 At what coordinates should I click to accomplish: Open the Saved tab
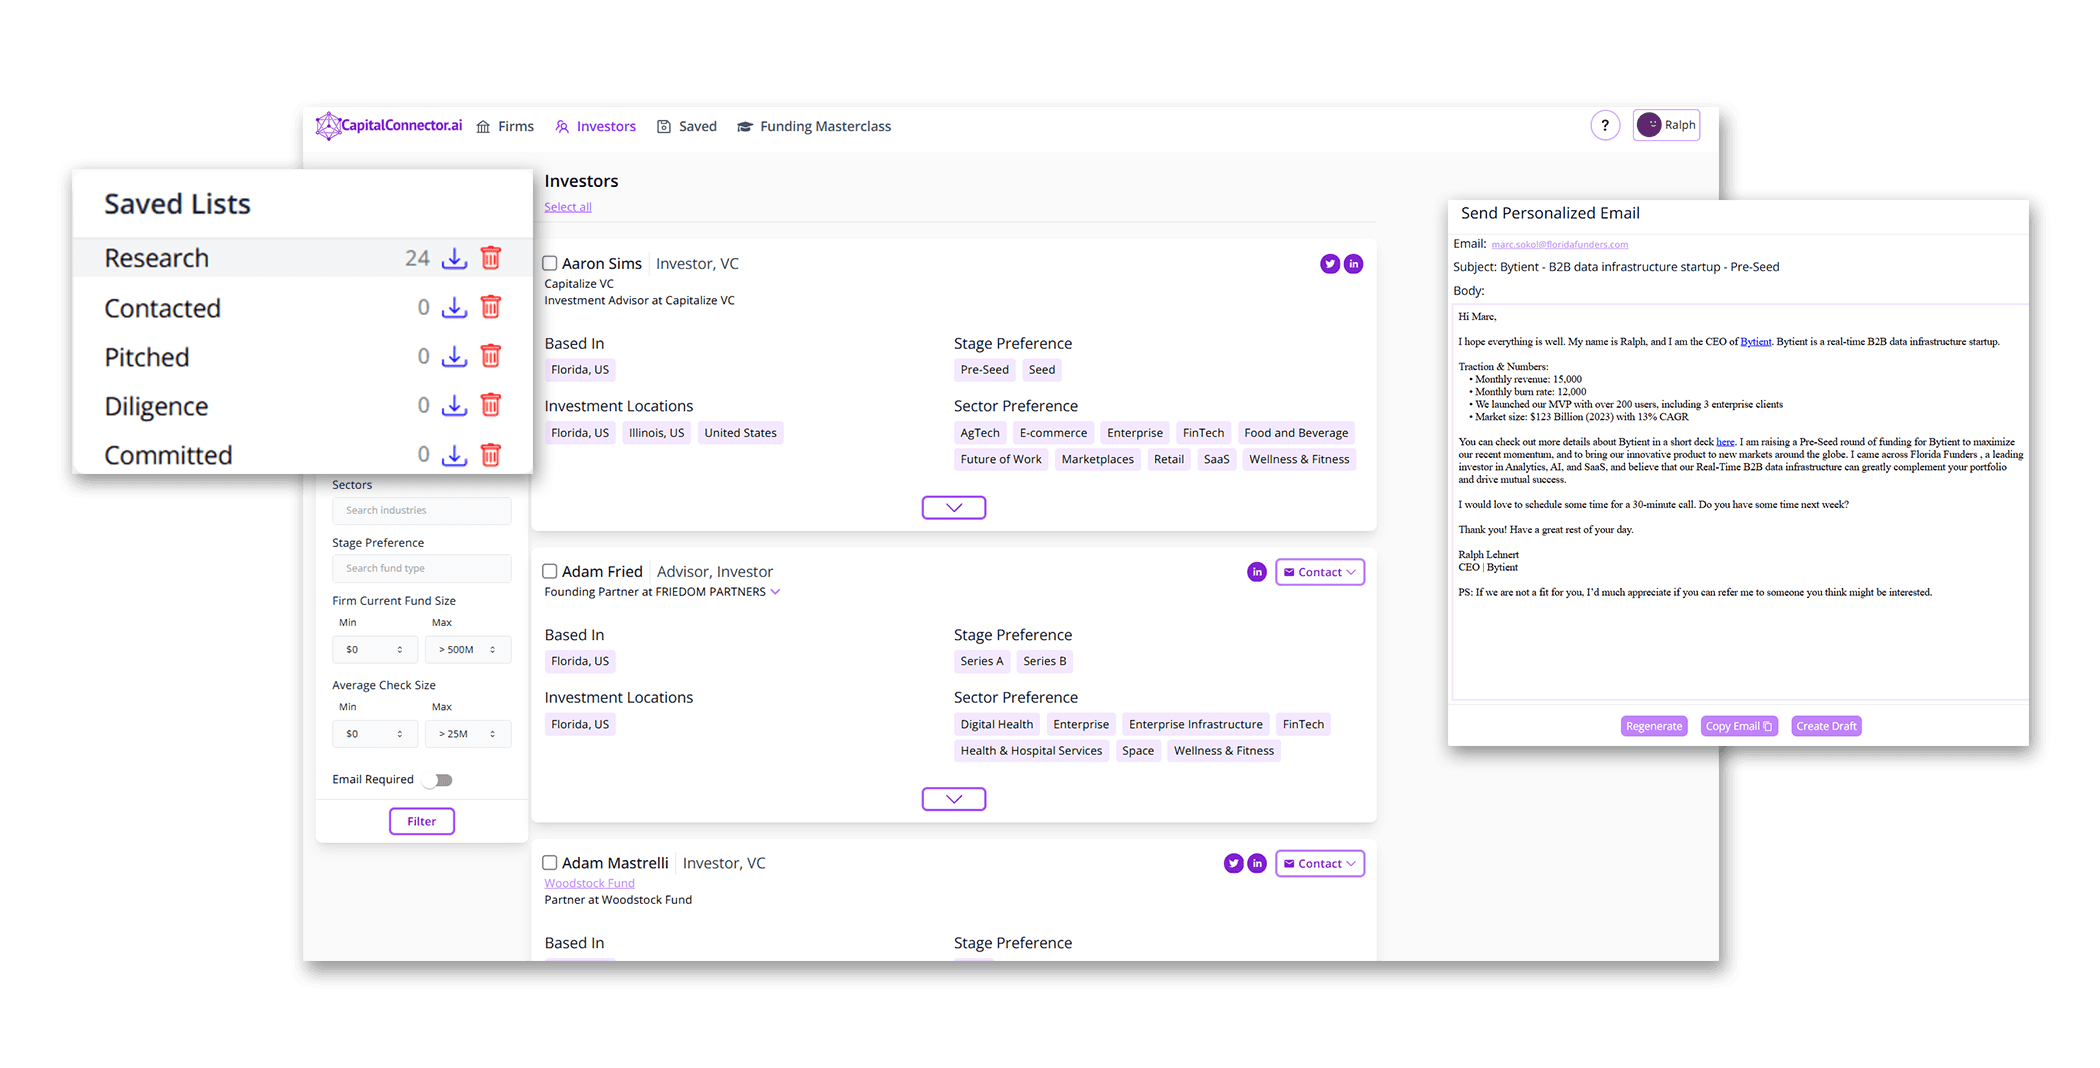pos(687,127)
